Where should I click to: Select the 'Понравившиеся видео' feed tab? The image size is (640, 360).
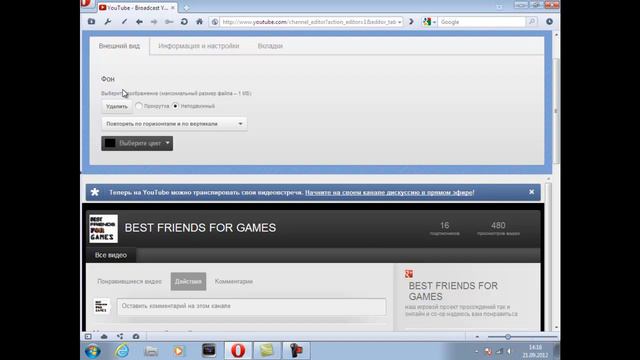129,282
